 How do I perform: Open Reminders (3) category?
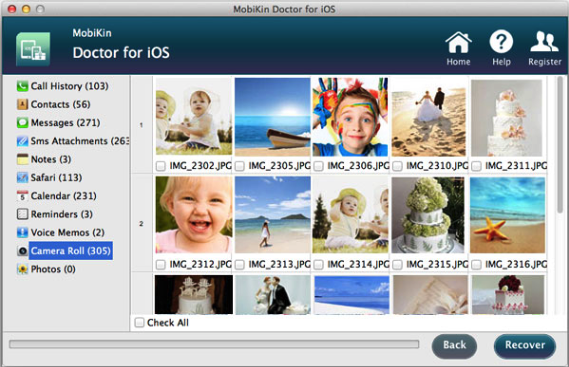[61, 214]
